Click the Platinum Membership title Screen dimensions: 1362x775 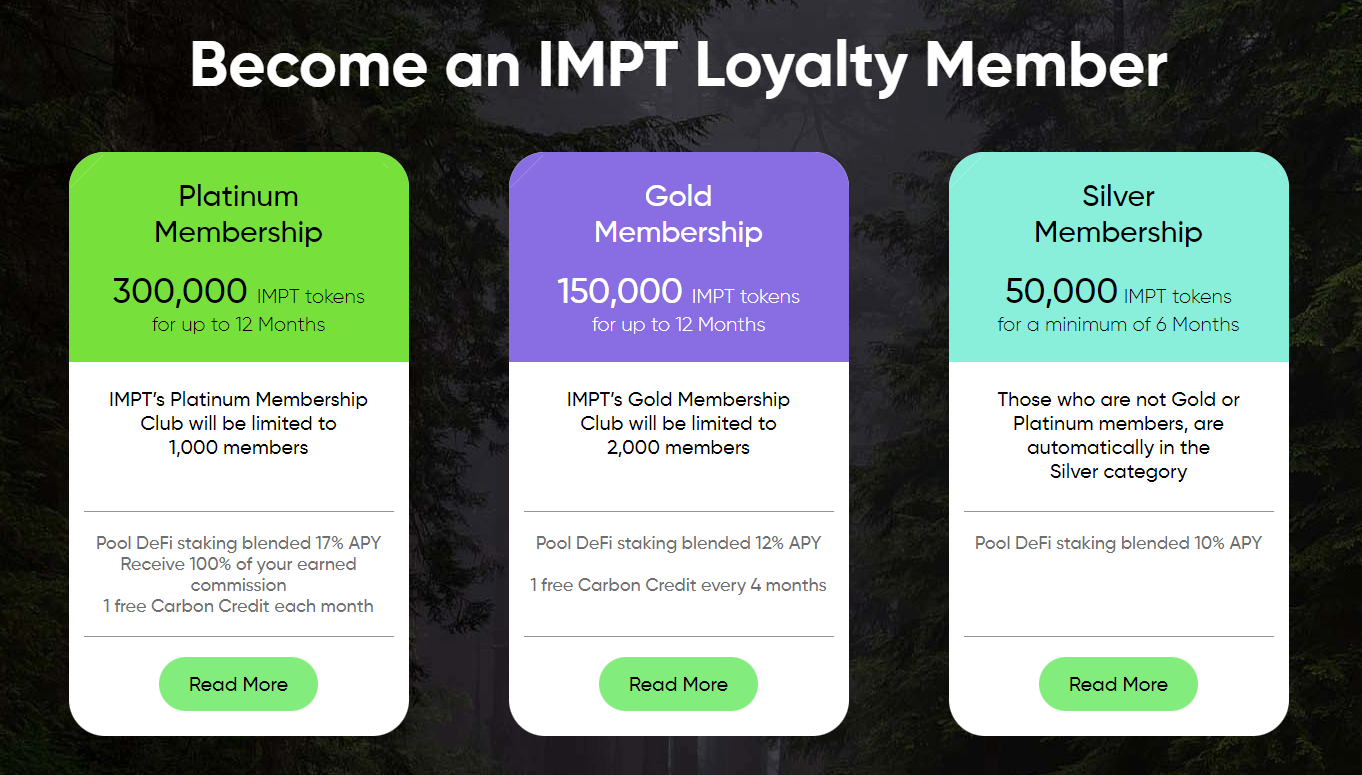(x=238, y=214)
